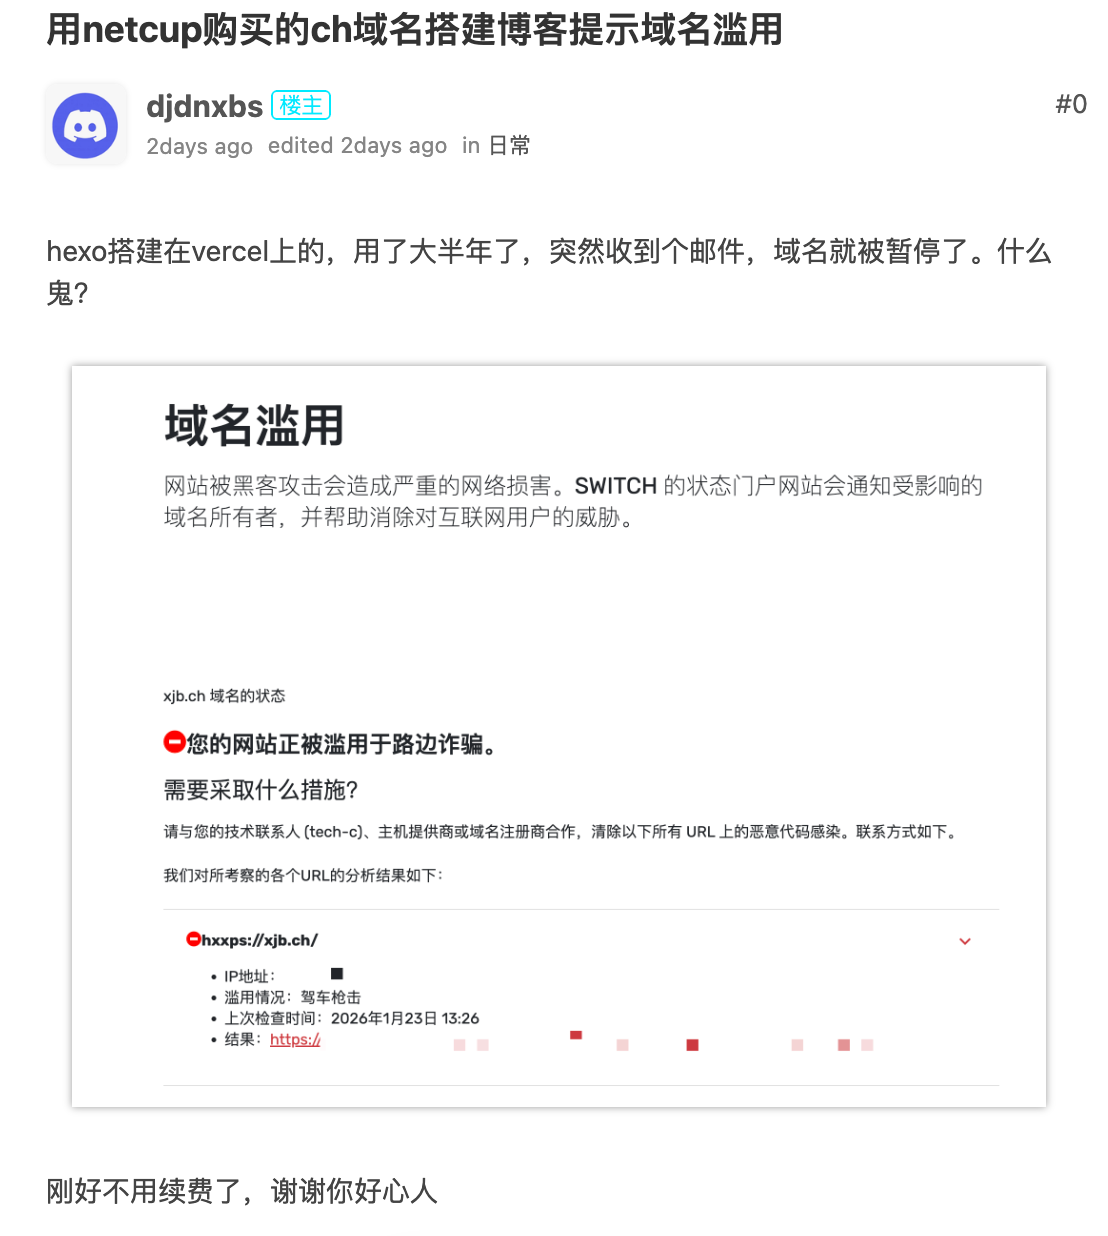Enlarge the embedded 域名滥用 screenshot image
1108x1236 pixels.
(x=559, y=736)
